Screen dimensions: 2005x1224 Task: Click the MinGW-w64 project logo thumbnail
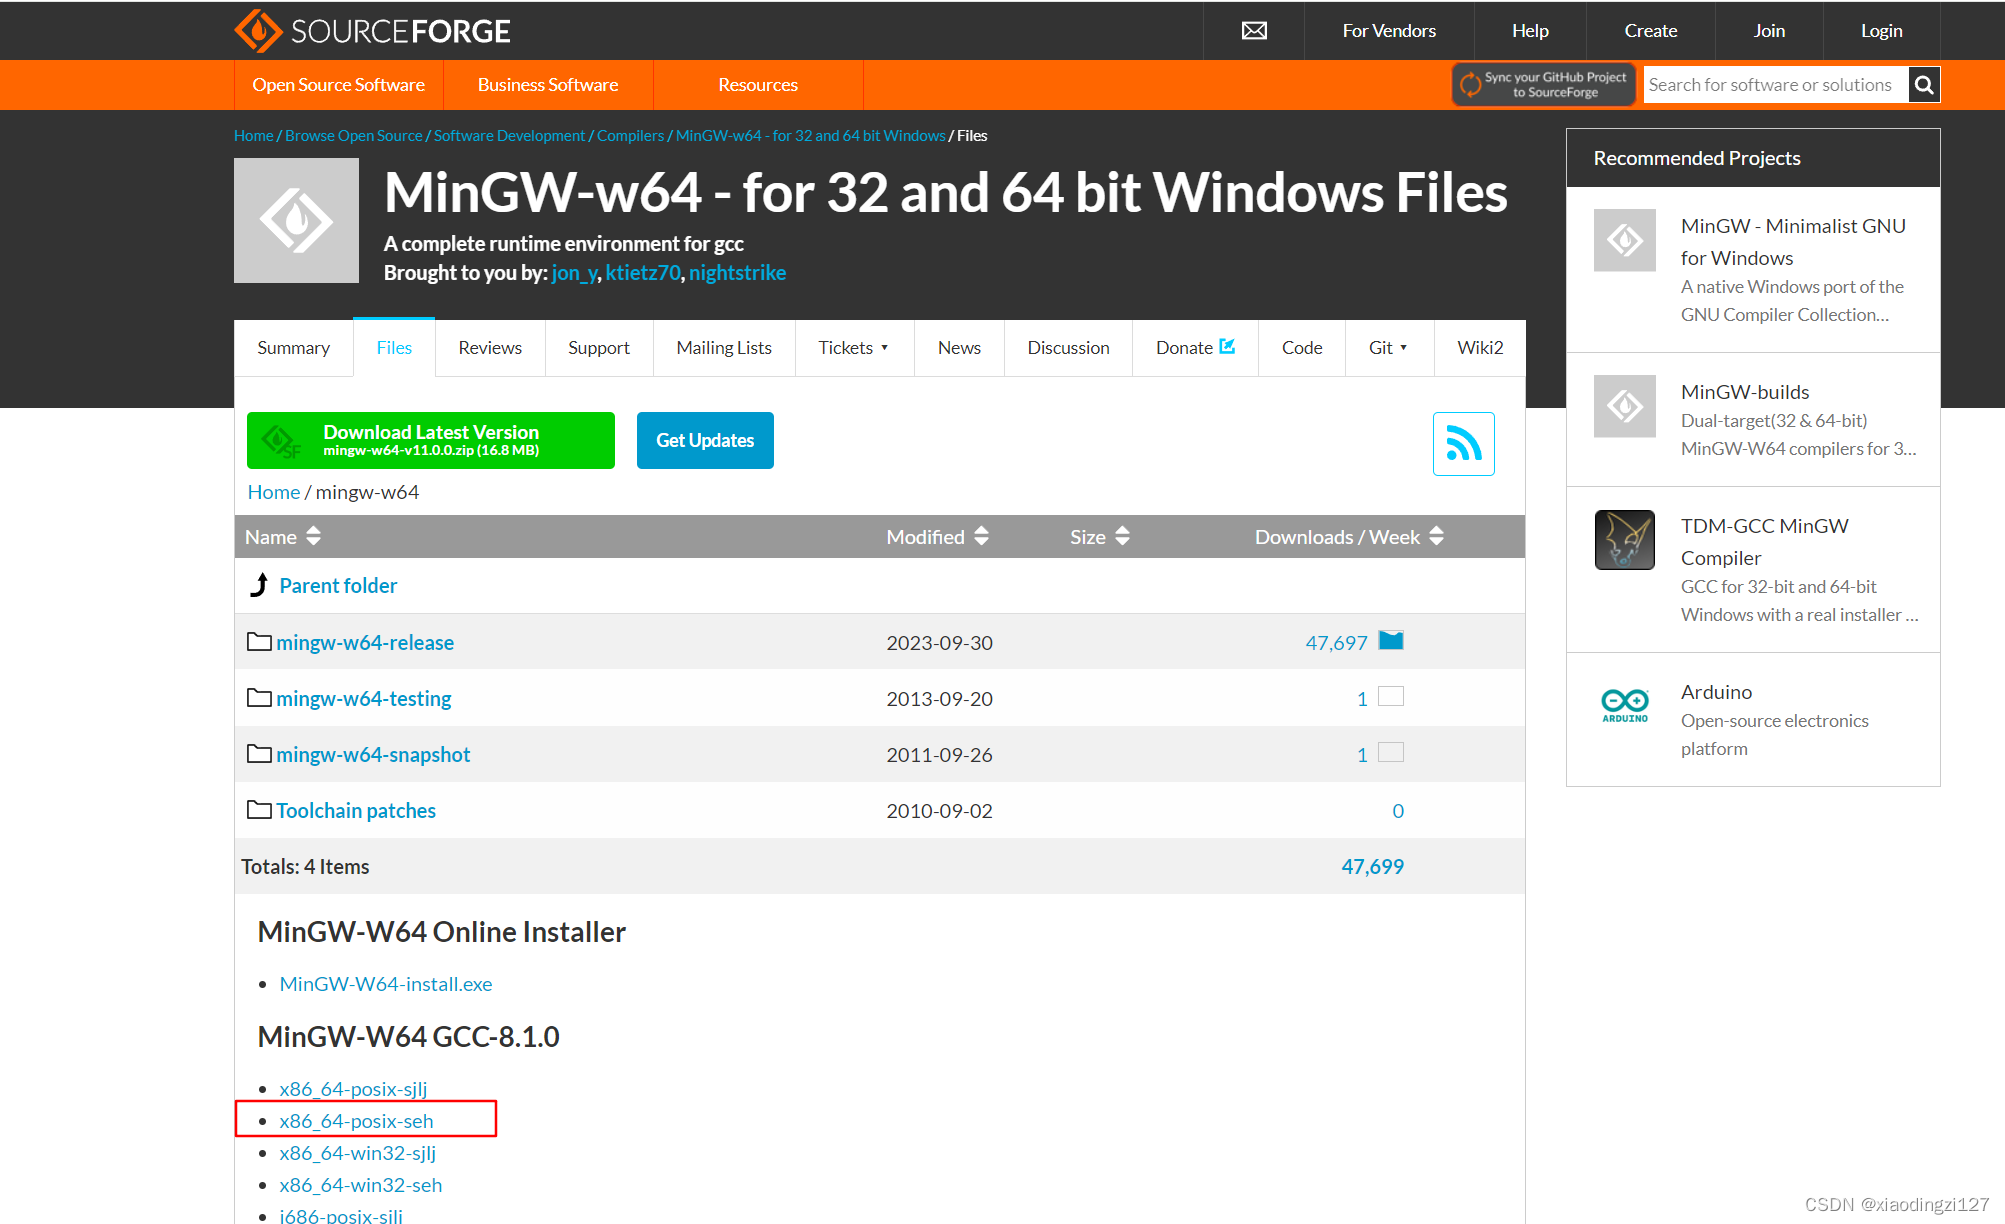pyautogui.click(x=296, y=220)
